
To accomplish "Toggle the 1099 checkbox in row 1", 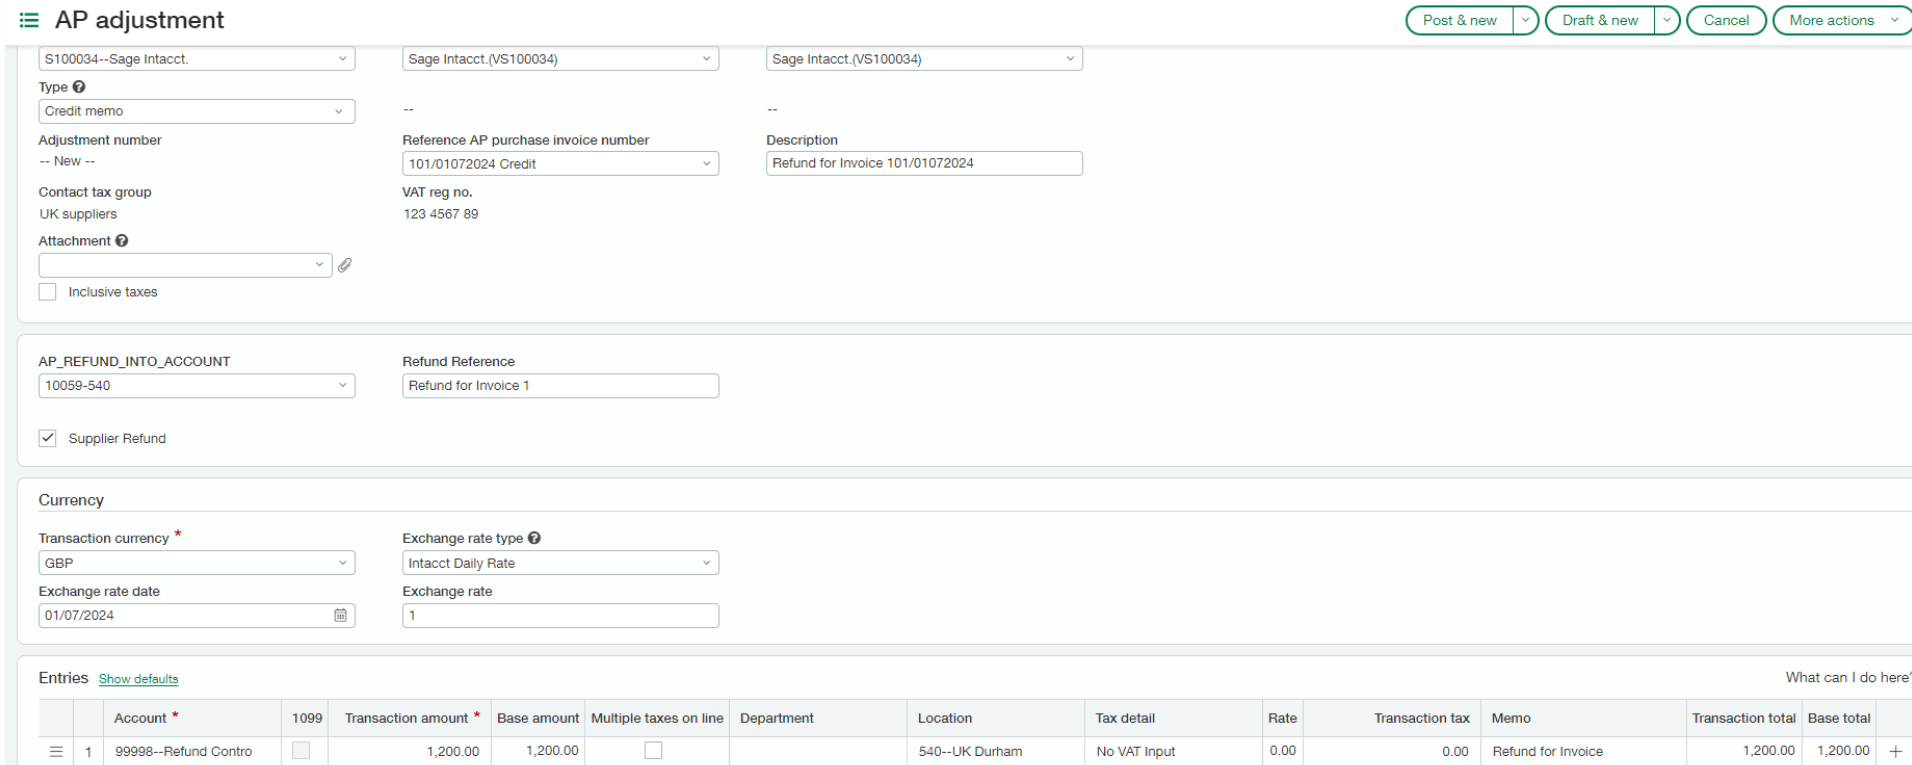I will [301, 750].
